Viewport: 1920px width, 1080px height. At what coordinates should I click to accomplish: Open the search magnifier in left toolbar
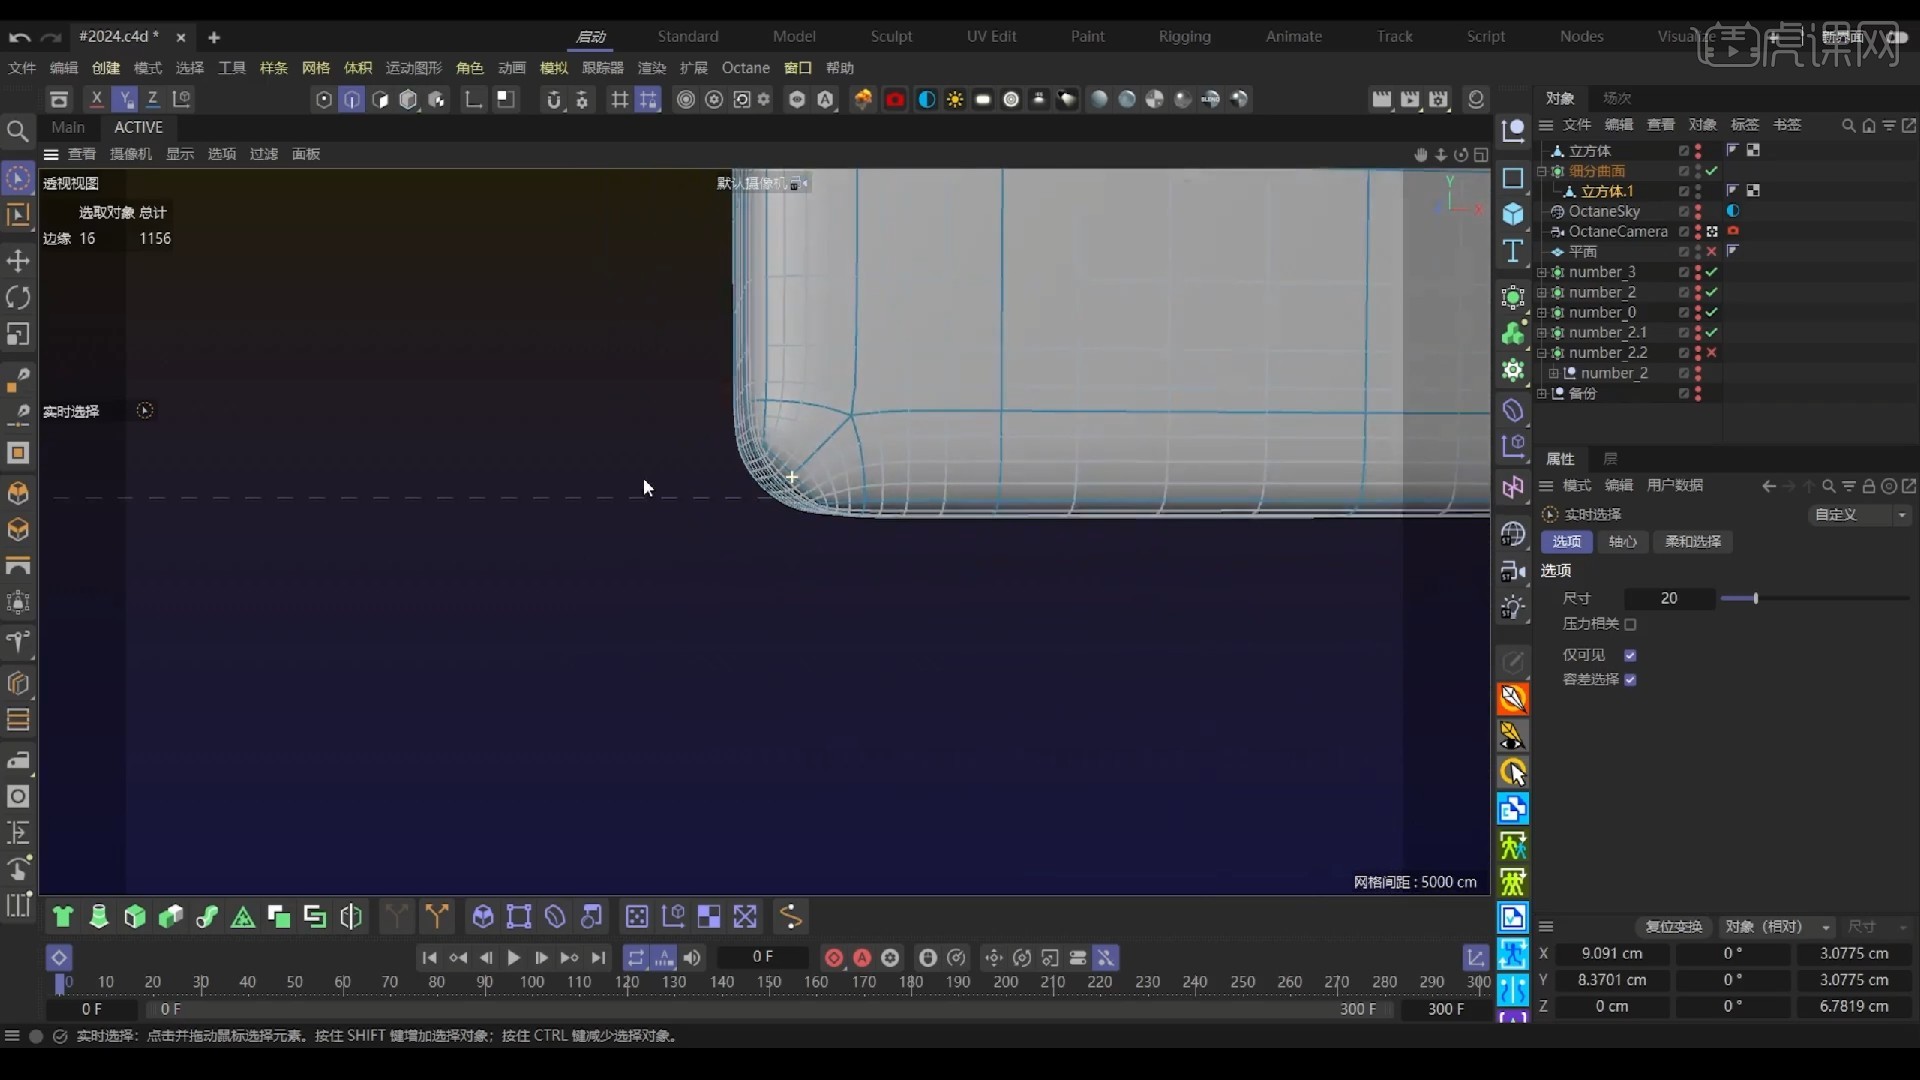coord(18,131)
